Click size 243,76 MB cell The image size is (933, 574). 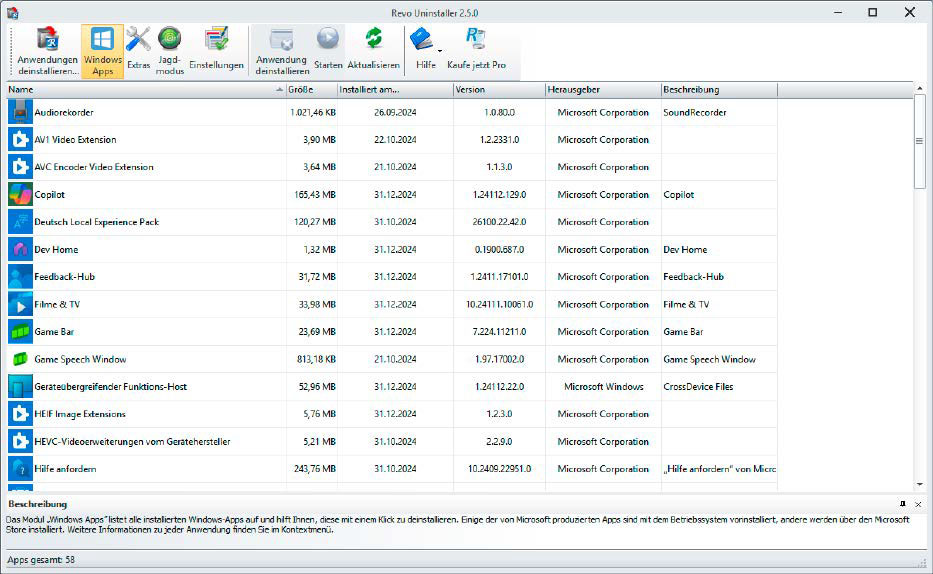(x=315, y=469)
